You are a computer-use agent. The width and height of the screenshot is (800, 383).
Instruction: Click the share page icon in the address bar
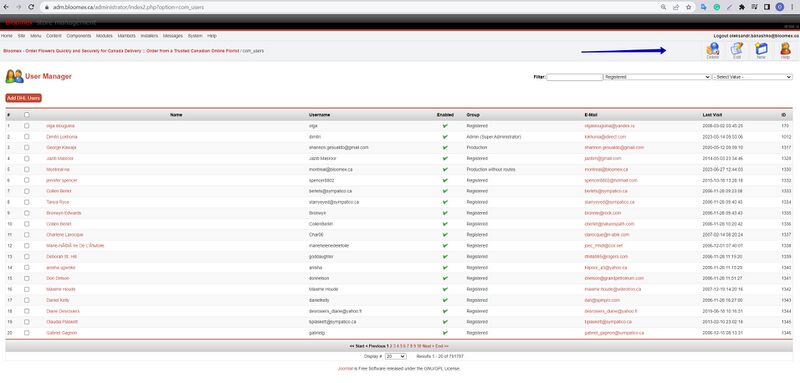click(x=676, y=7)
